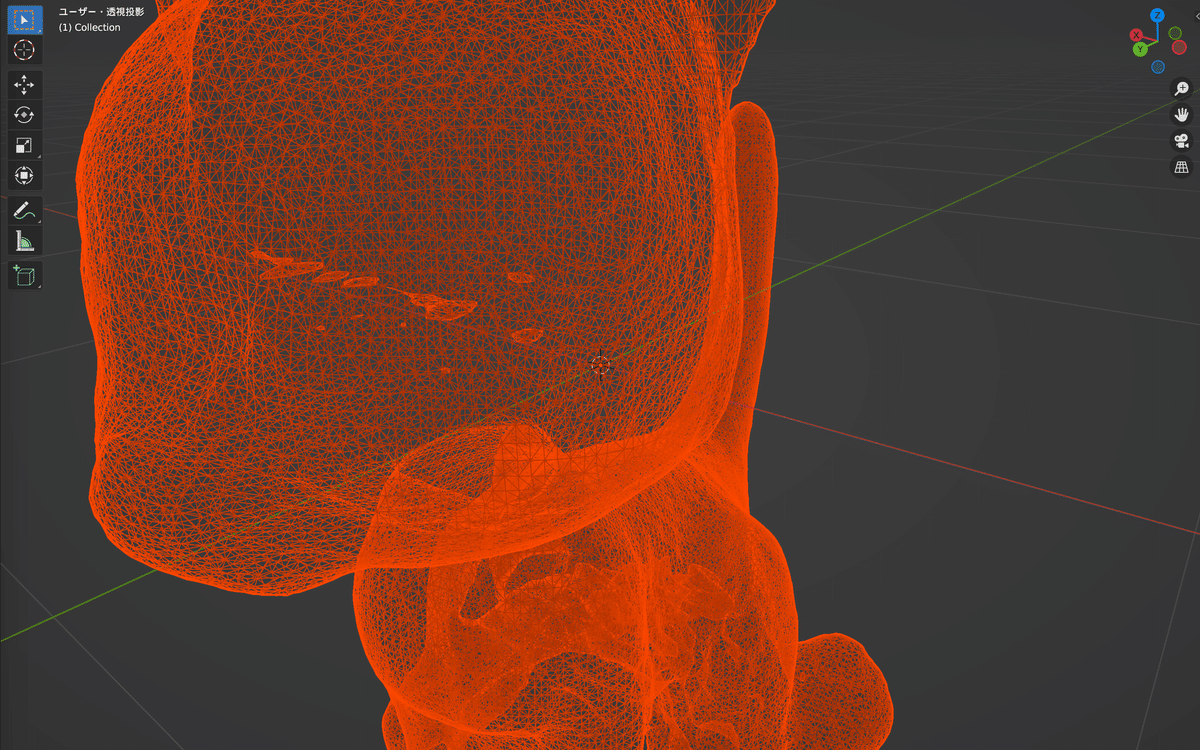Activate the Add Cube tool

tap(24, 275)
